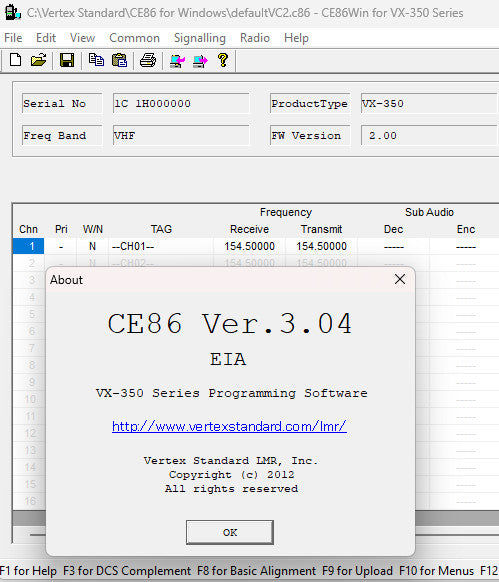
Task: Click channel 1 Transmit frequency 154.50000
Action: pyautogui.click(x=322, y=246)
